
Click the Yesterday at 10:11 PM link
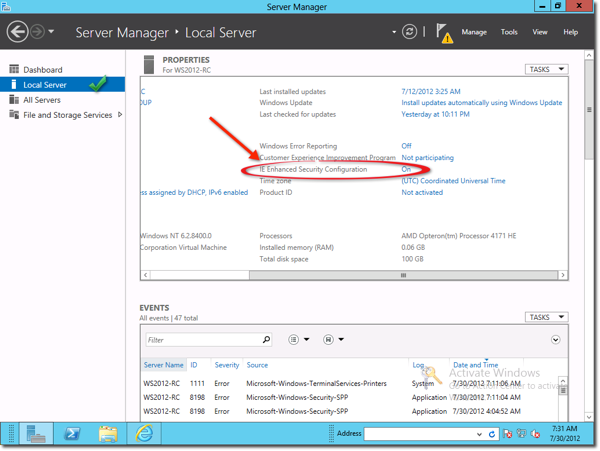coord(435,114)
